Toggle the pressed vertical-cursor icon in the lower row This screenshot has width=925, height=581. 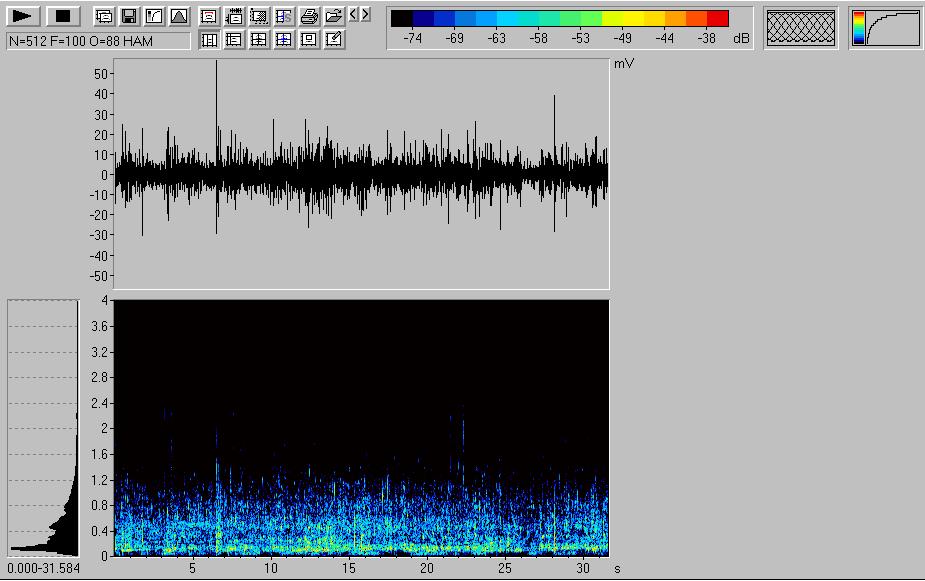(x=209, y=39)
